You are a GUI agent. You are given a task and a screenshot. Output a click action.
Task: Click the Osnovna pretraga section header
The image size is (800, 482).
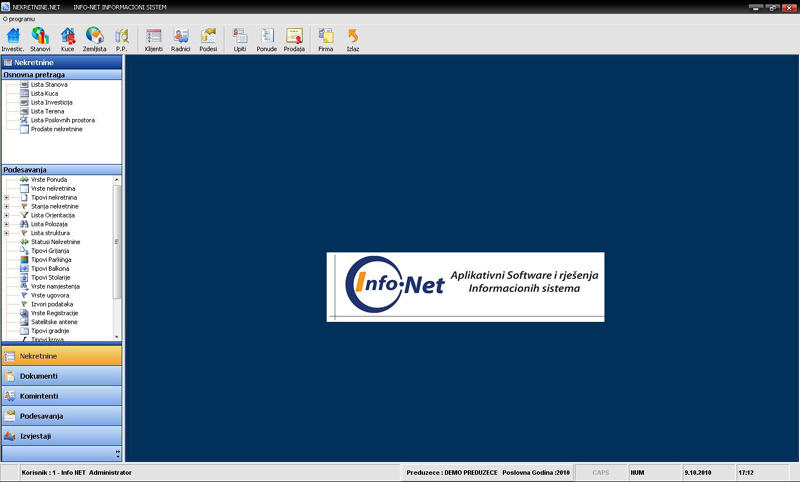point(62,74)
